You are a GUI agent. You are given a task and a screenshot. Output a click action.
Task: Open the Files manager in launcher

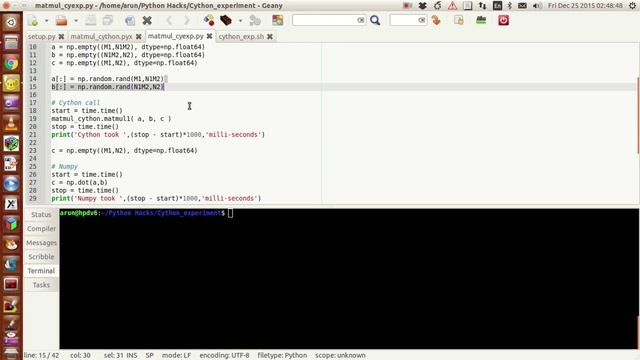pos(11,42)
